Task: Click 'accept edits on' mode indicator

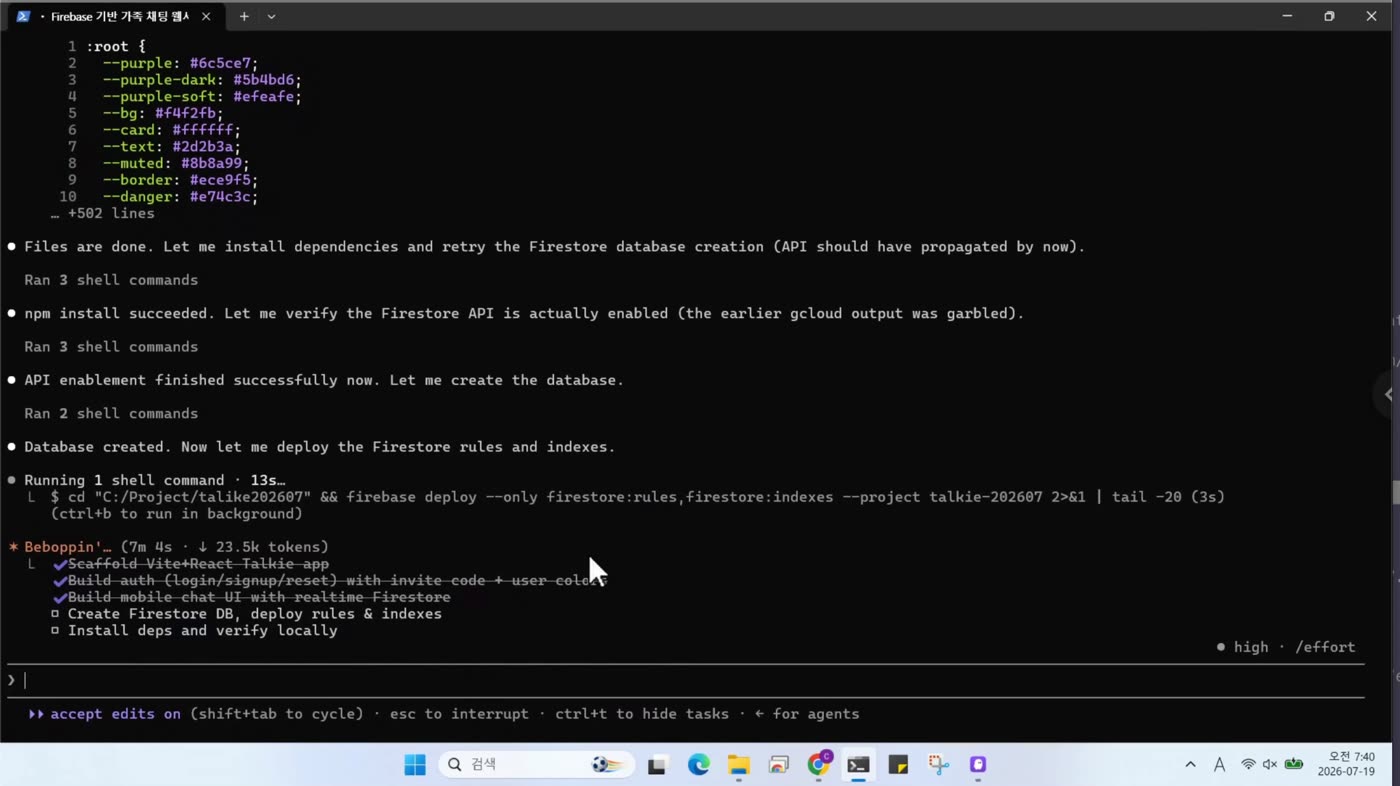Action: tap(105, 714)
